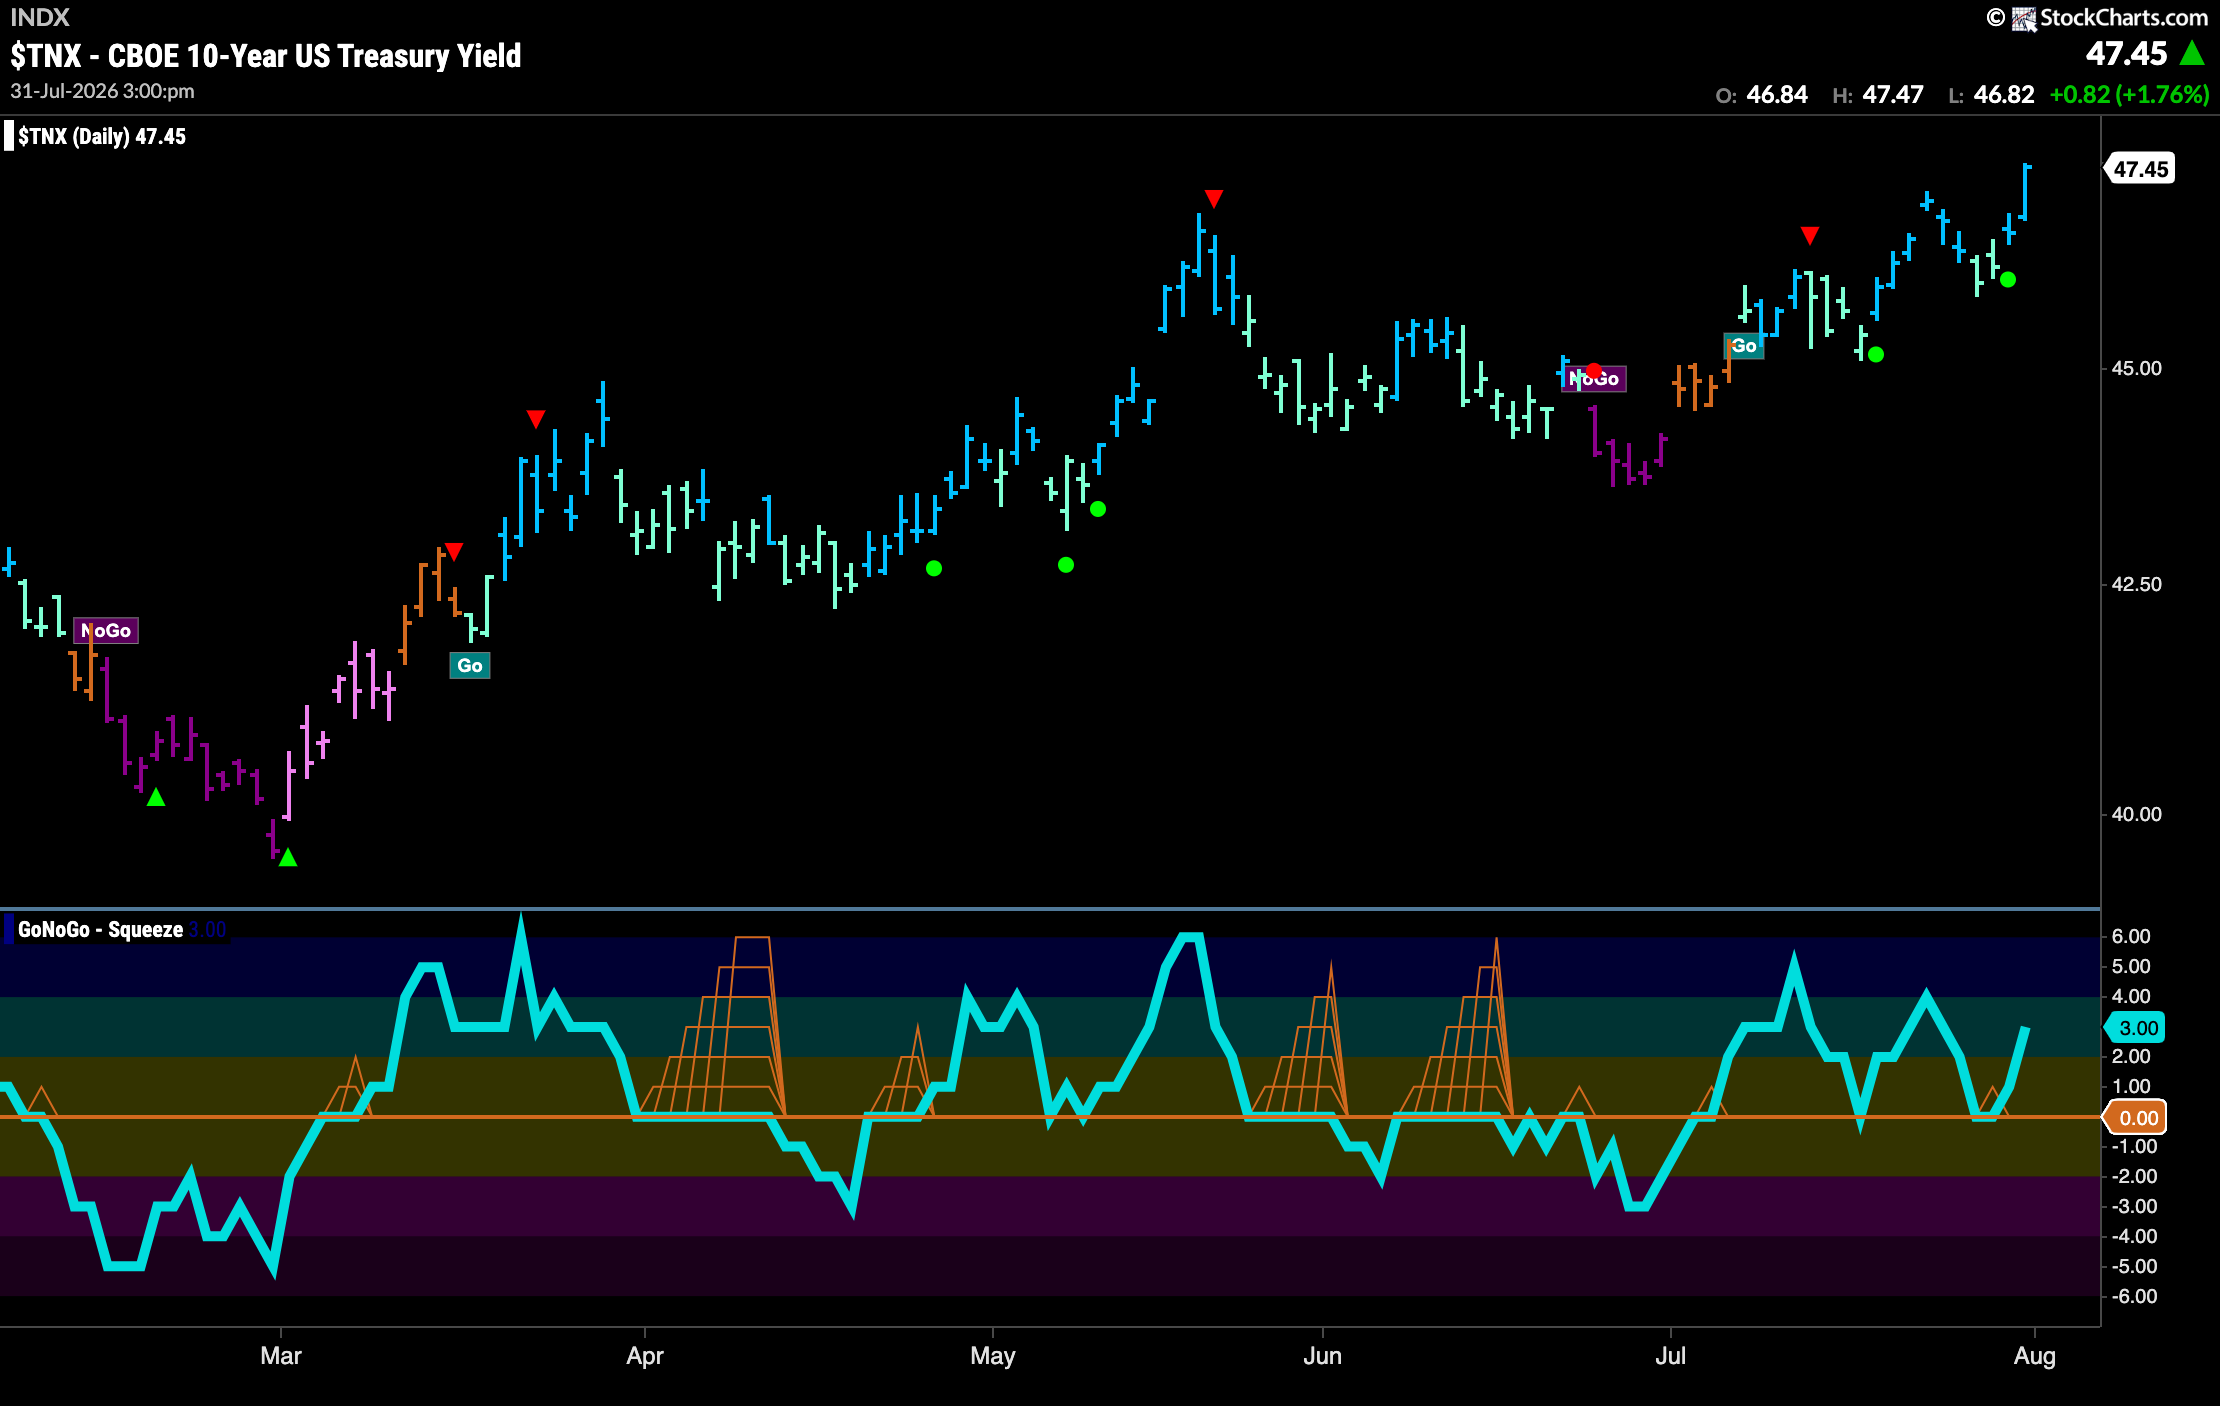Click the red dot on late June NoGo
Image resolution: width=2220 pixels, height=1406 pixels.
pyautogui.click(x=1594, y=371)
